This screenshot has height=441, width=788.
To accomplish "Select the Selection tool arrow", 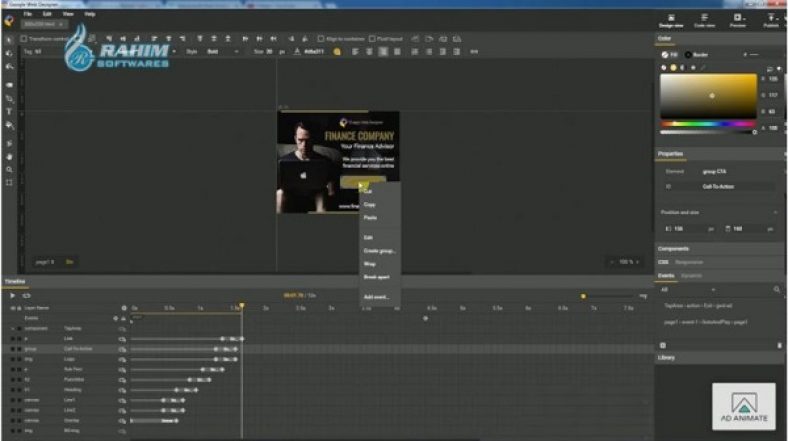I will tap(9, 39).
